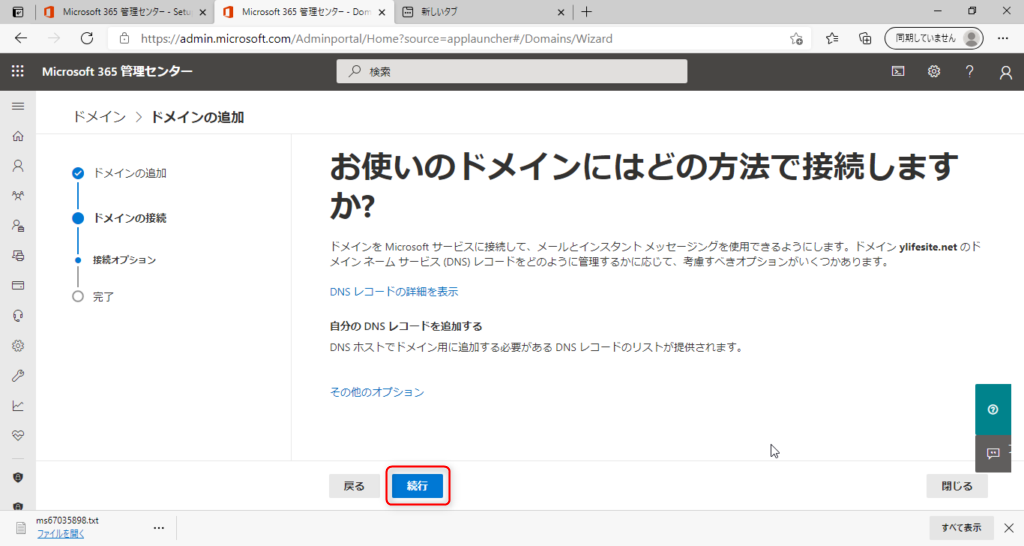Open the browser settings and more menu
Image resolution: width=1024 pixels, height=546 pixels.
click(1003, 39)
